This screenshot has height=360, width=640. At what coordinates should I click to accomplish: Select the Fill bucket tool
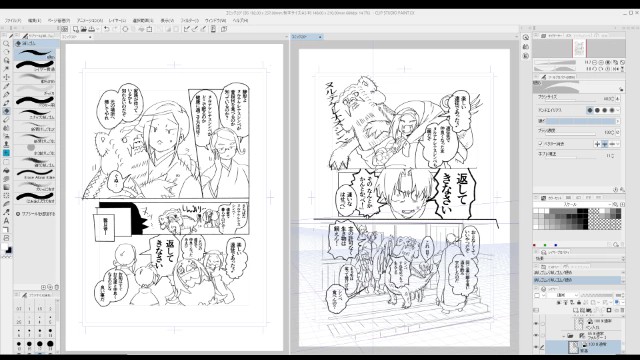coord(6,170)
